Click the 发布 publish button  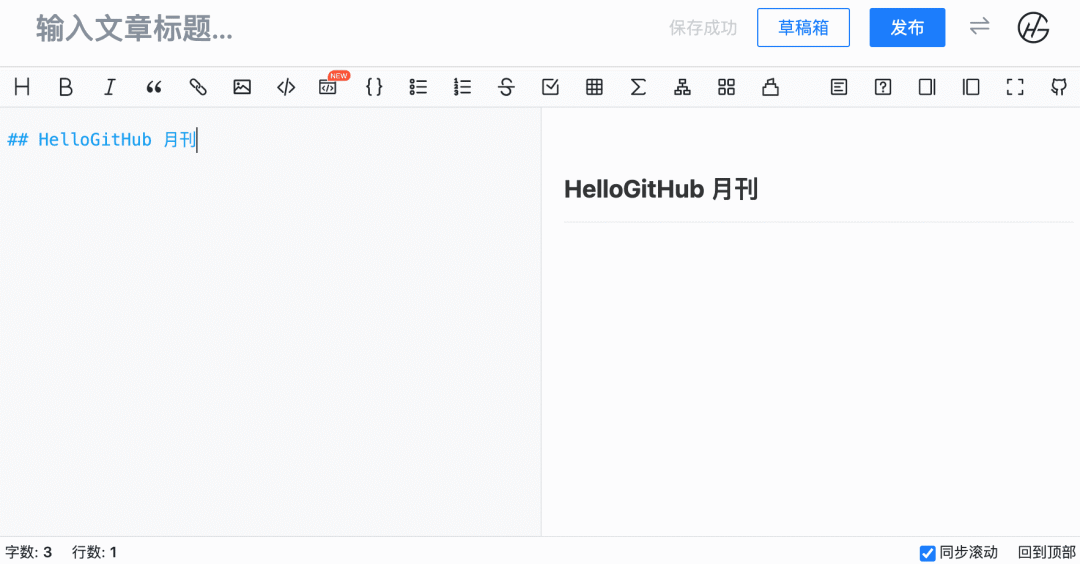(x=907, y=28)
